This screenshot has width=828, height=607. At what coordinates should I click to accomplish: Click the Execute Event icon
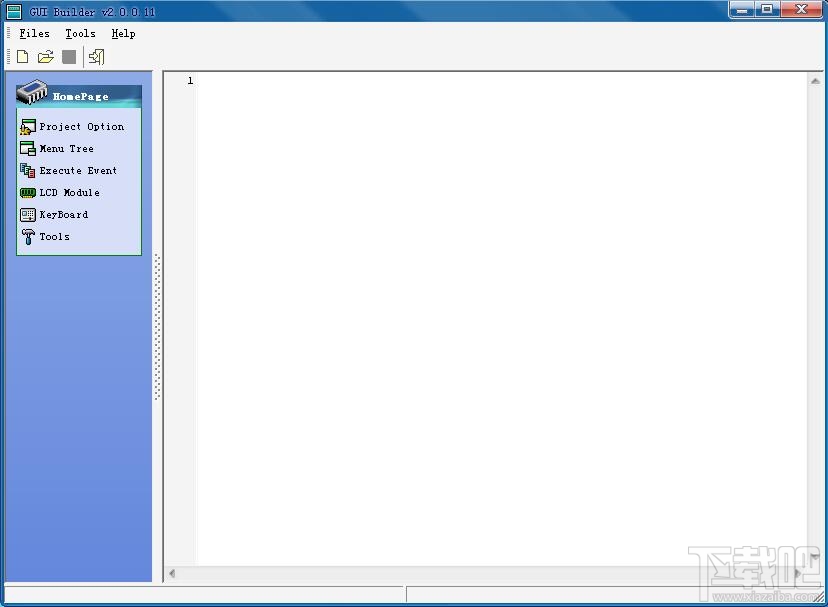tap(28, 171)
